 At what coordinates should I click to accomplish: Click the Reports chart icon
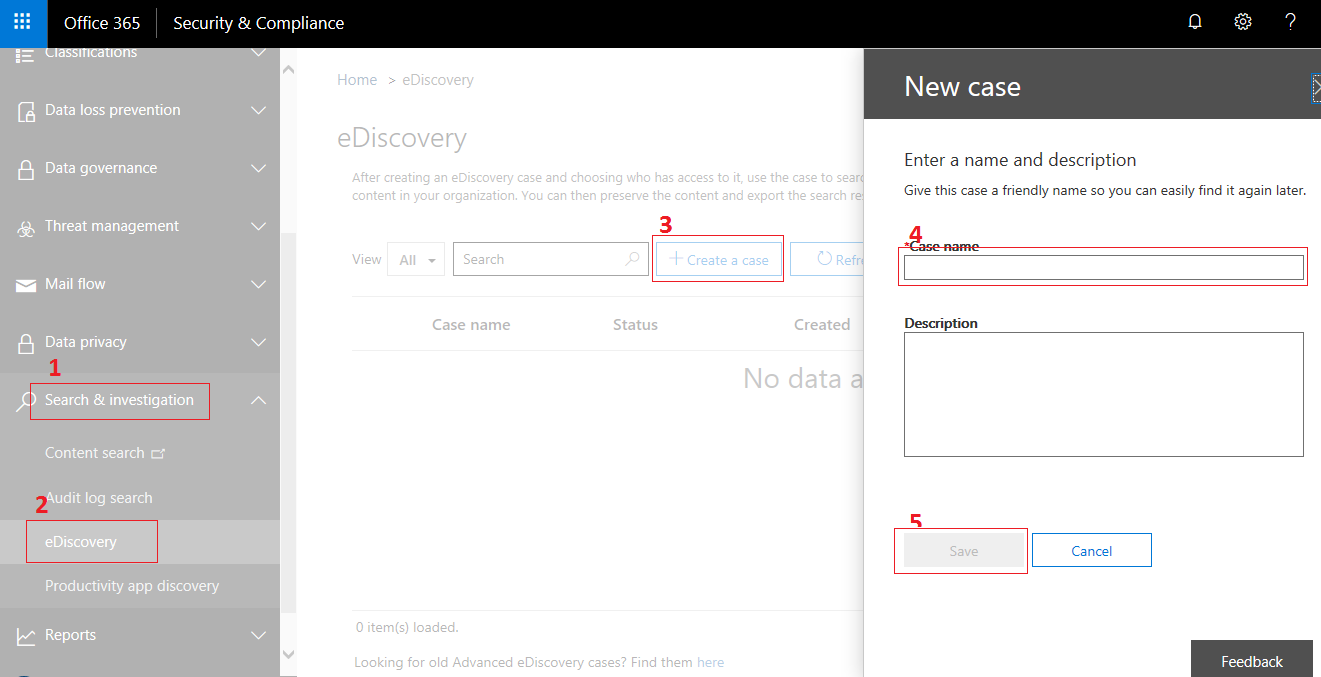(26, 635)
